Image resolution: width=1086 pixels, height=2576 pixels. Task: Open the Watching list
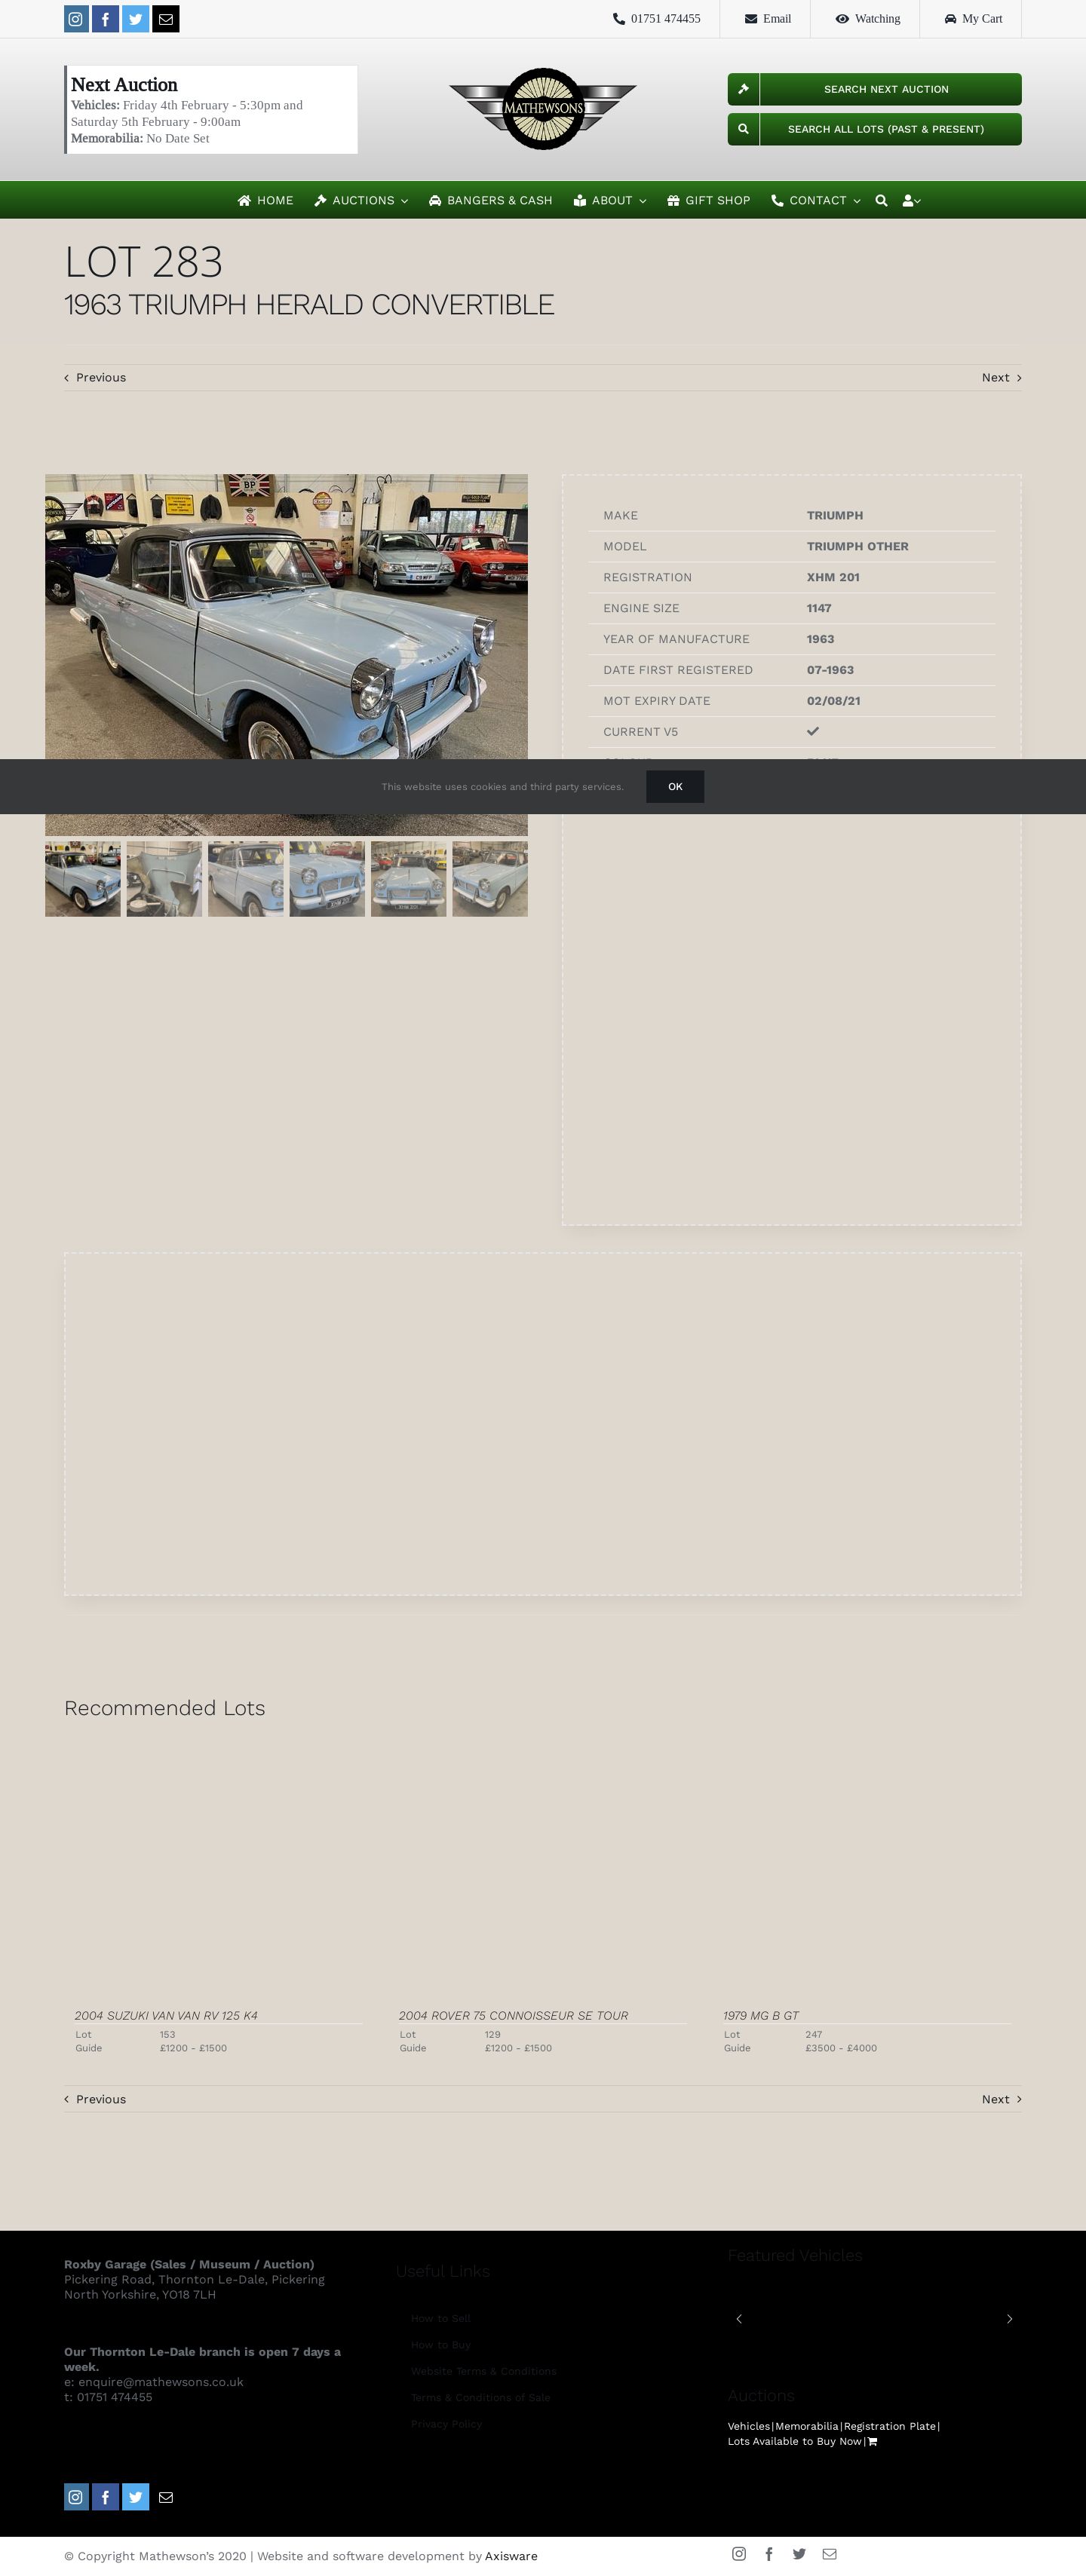point(868,19)
